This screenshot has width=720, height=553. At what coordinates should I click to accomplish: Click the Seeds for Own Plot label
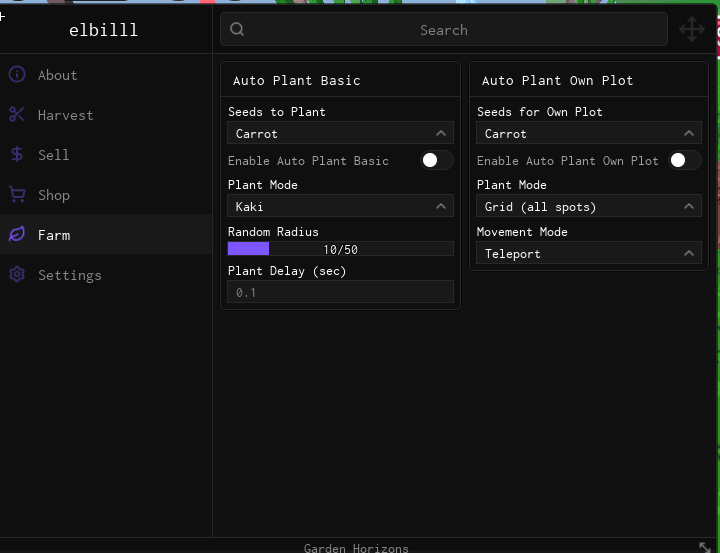point(540,112)
